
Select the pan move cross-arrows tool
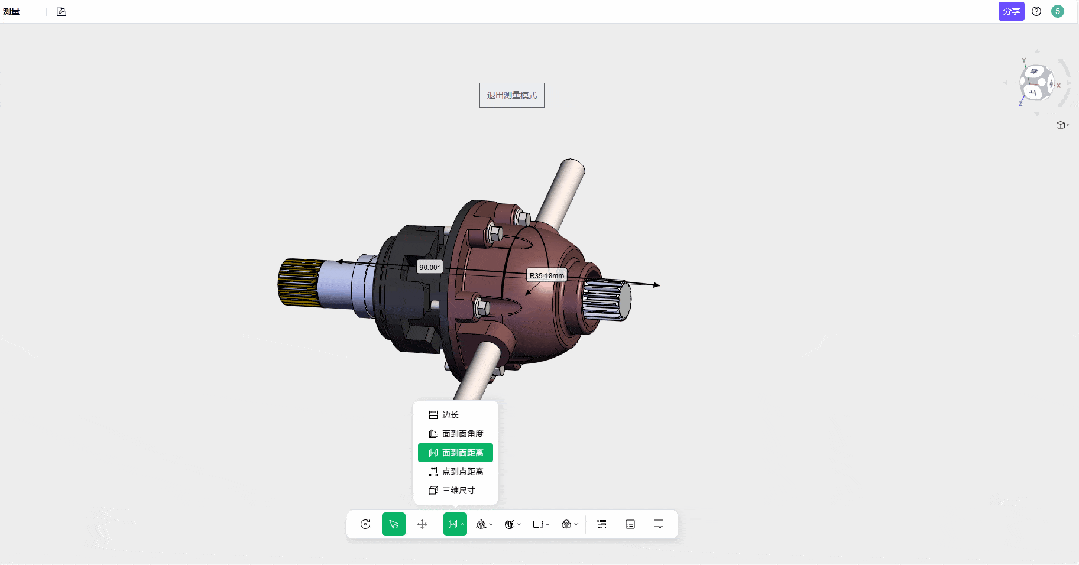423,524
